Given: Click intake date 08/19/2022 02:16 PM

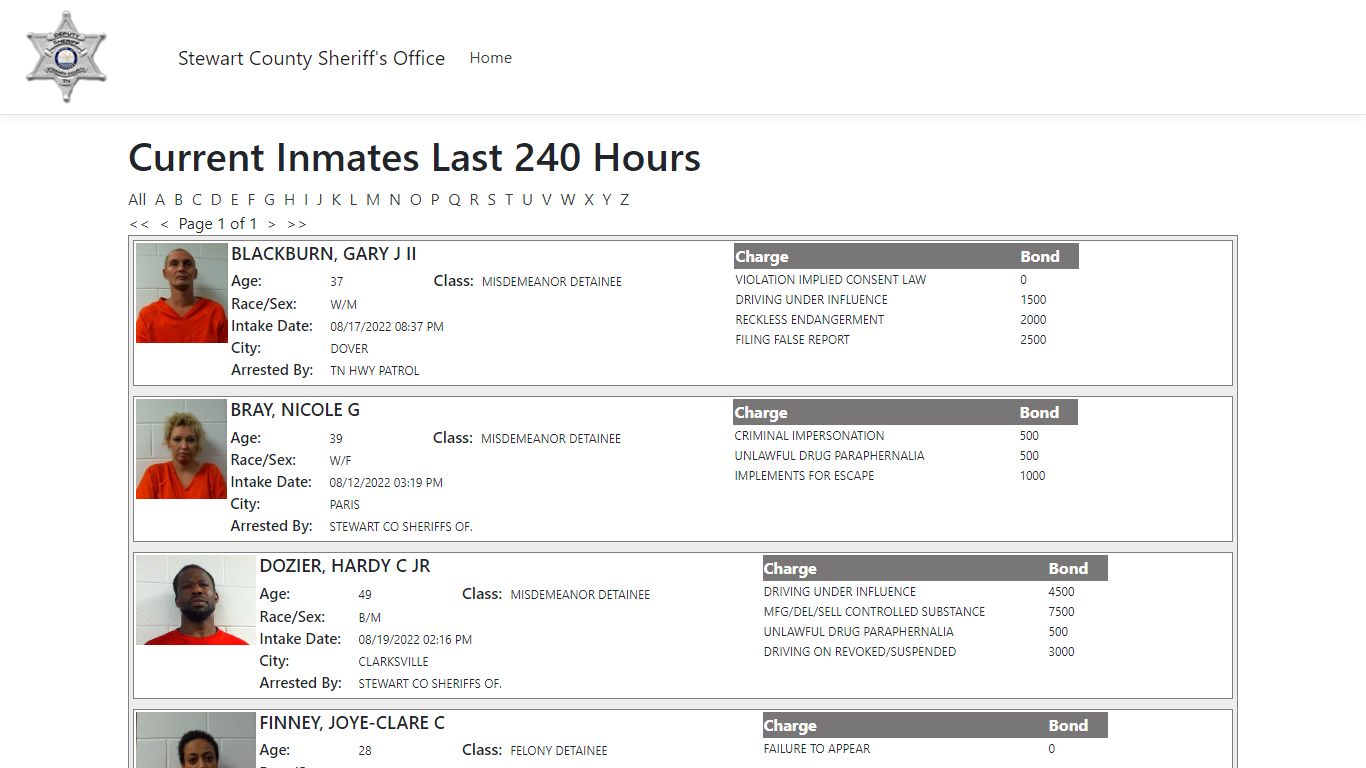Looking at the screenshot, I should point(415,640).
